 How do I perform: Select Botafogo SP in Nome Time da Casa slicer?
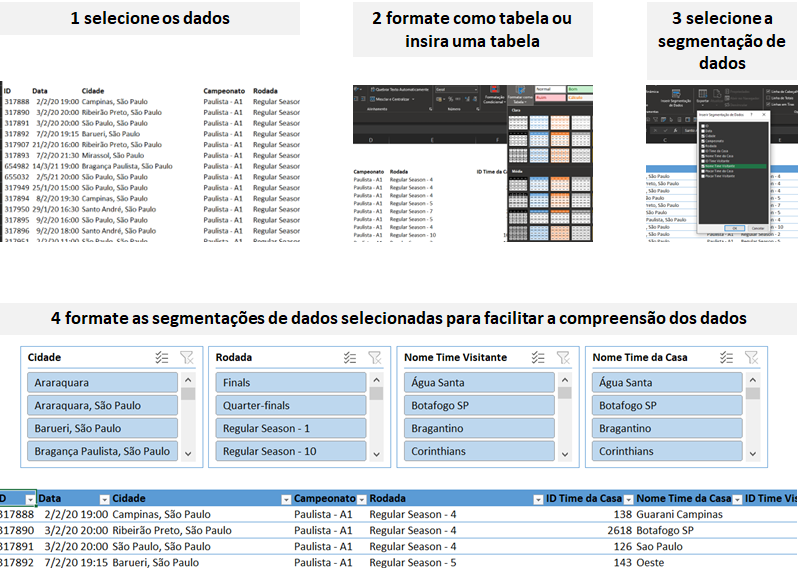[667, 406]
